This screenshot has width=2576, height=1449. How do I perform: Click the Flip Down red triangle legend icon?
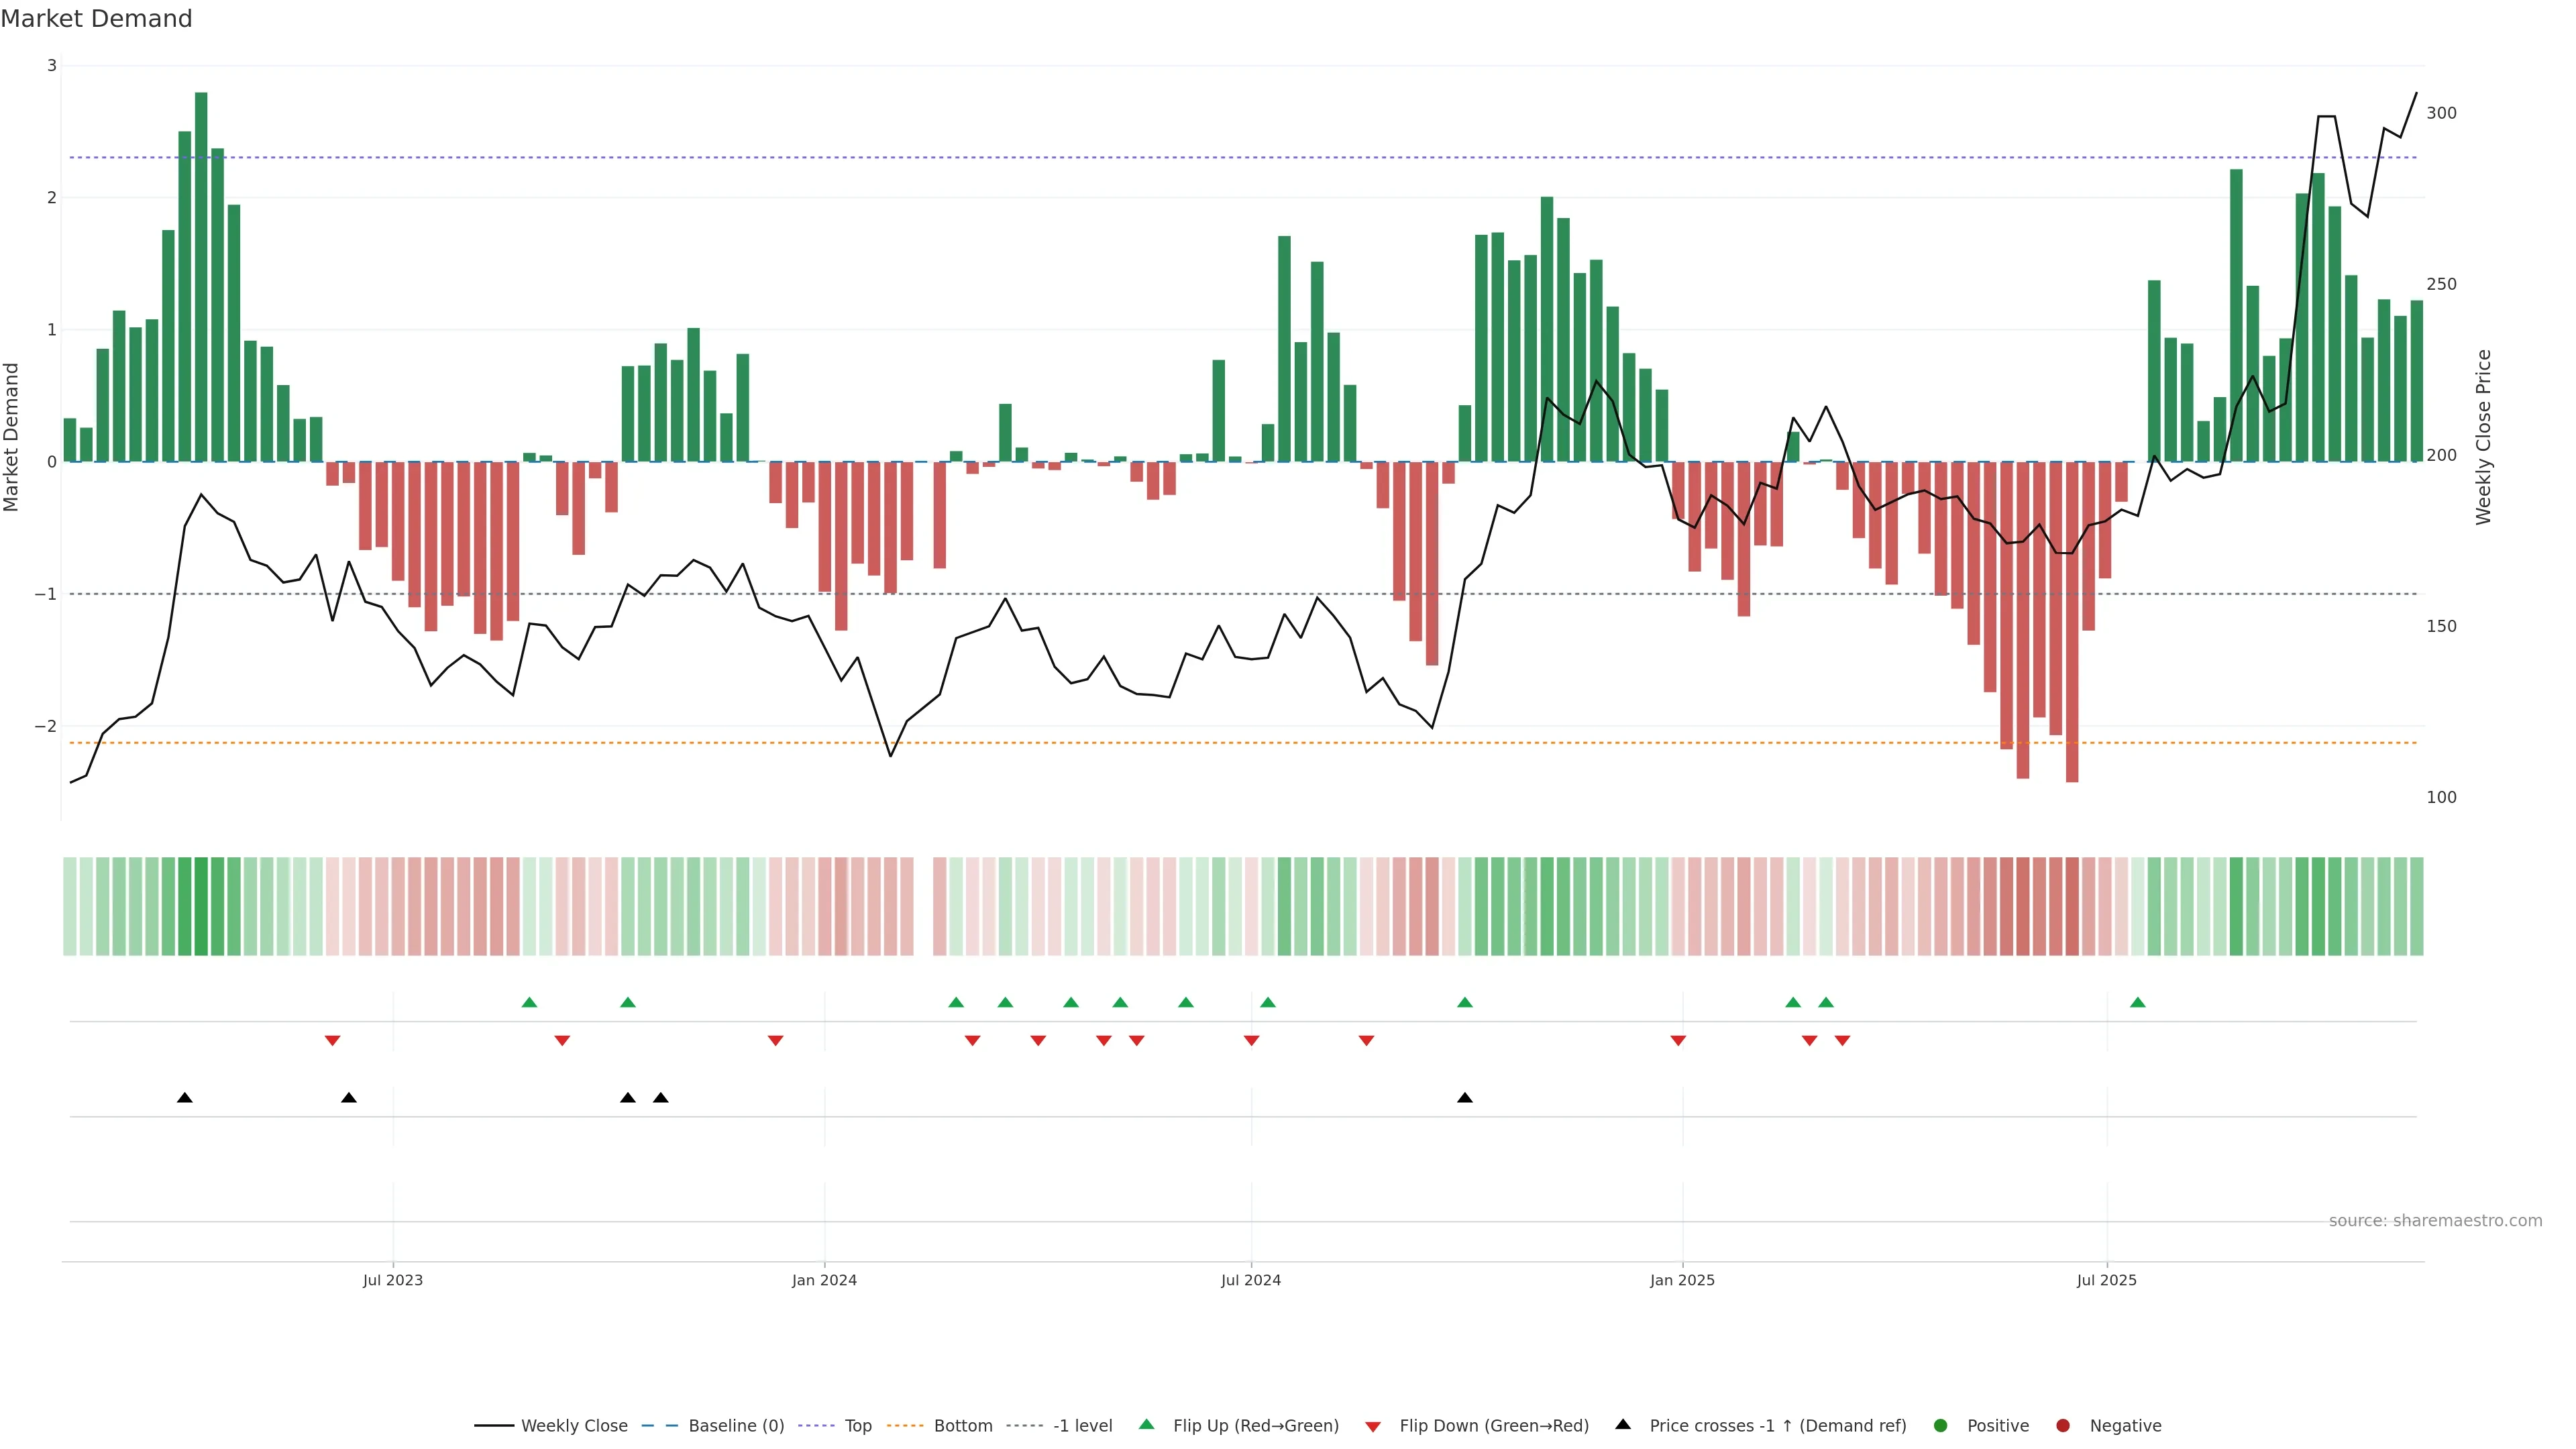tap(1372, 1426)
